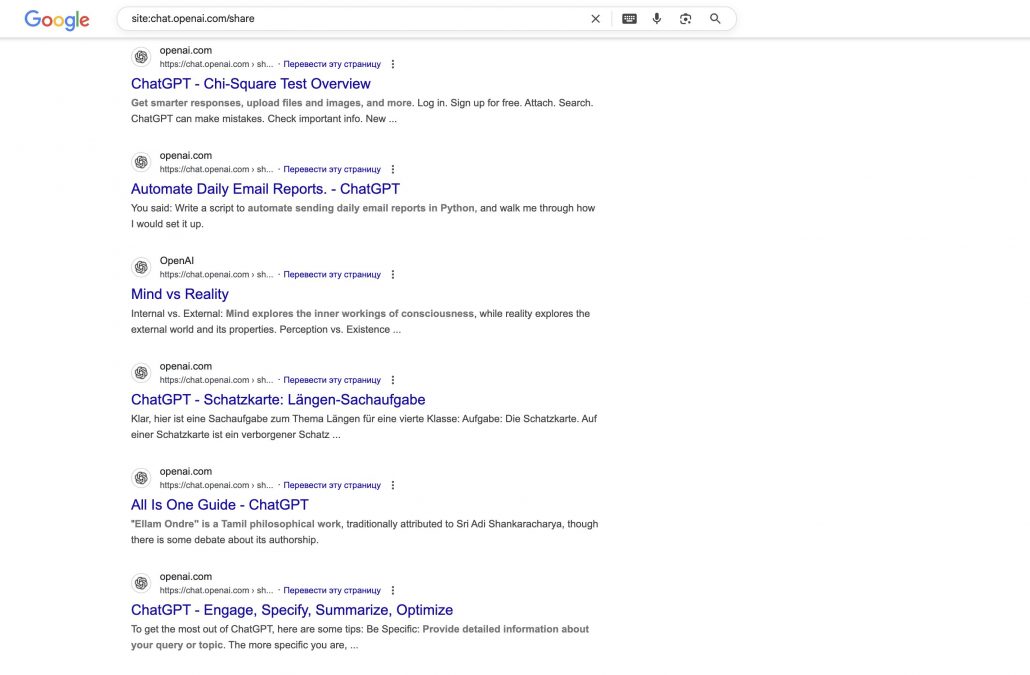Click the magnifier search button
The height and width of the screenshot is (675, 1030).
coord(715,19)
